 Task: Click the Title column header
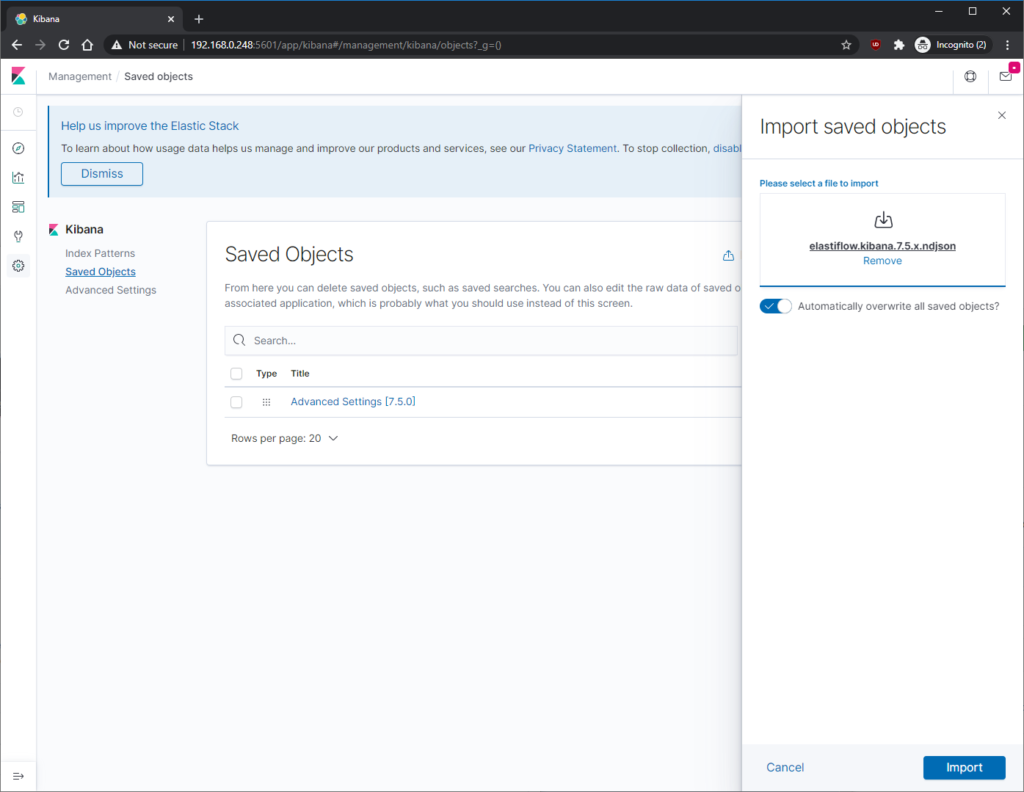pos(300,373)
